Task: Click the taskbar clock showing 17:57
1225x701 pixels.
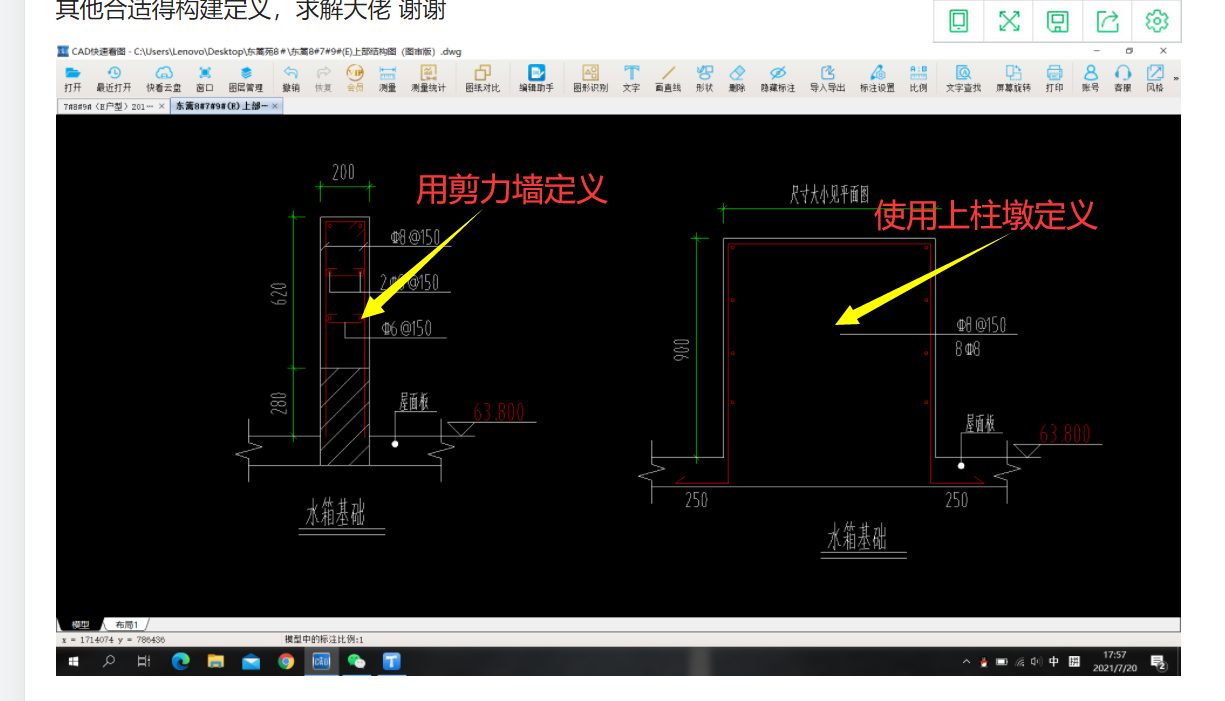Action: [1114, 661]
